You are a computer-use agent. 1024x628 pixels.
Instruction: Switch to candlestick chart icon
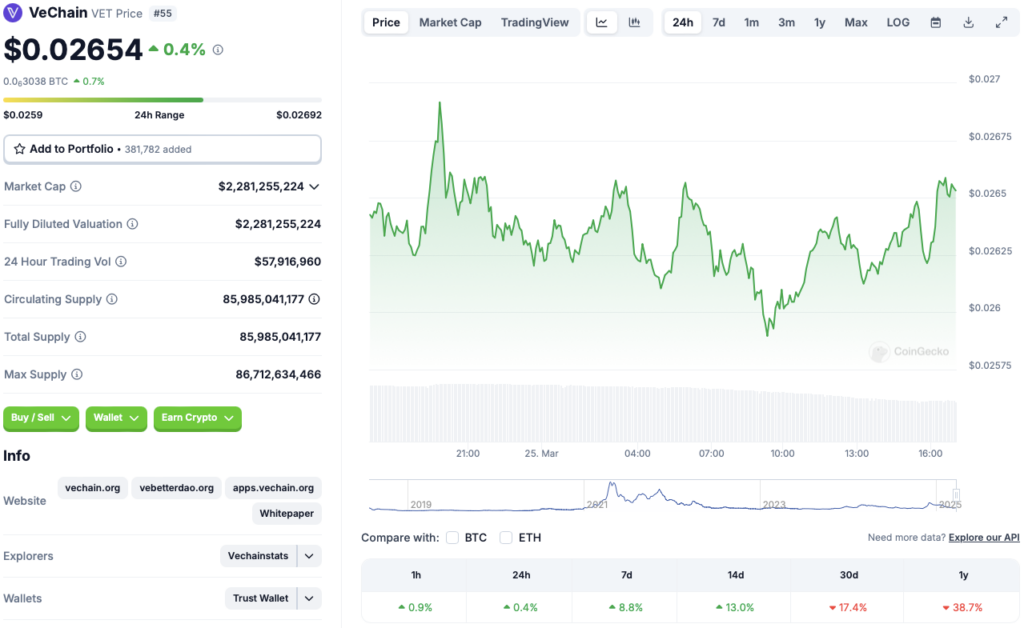[634, 22]
